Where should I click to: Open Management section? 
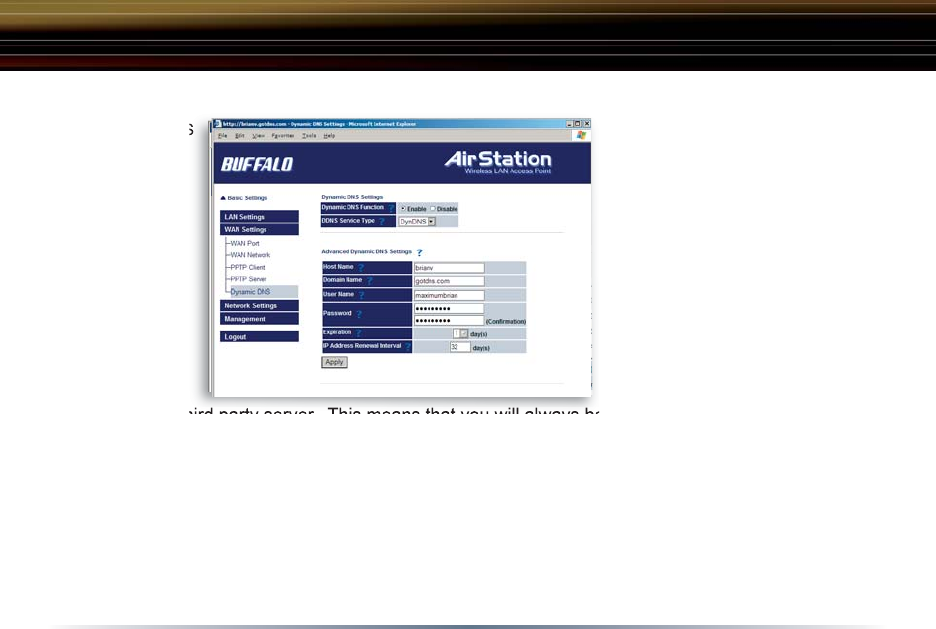click(259, 319)
